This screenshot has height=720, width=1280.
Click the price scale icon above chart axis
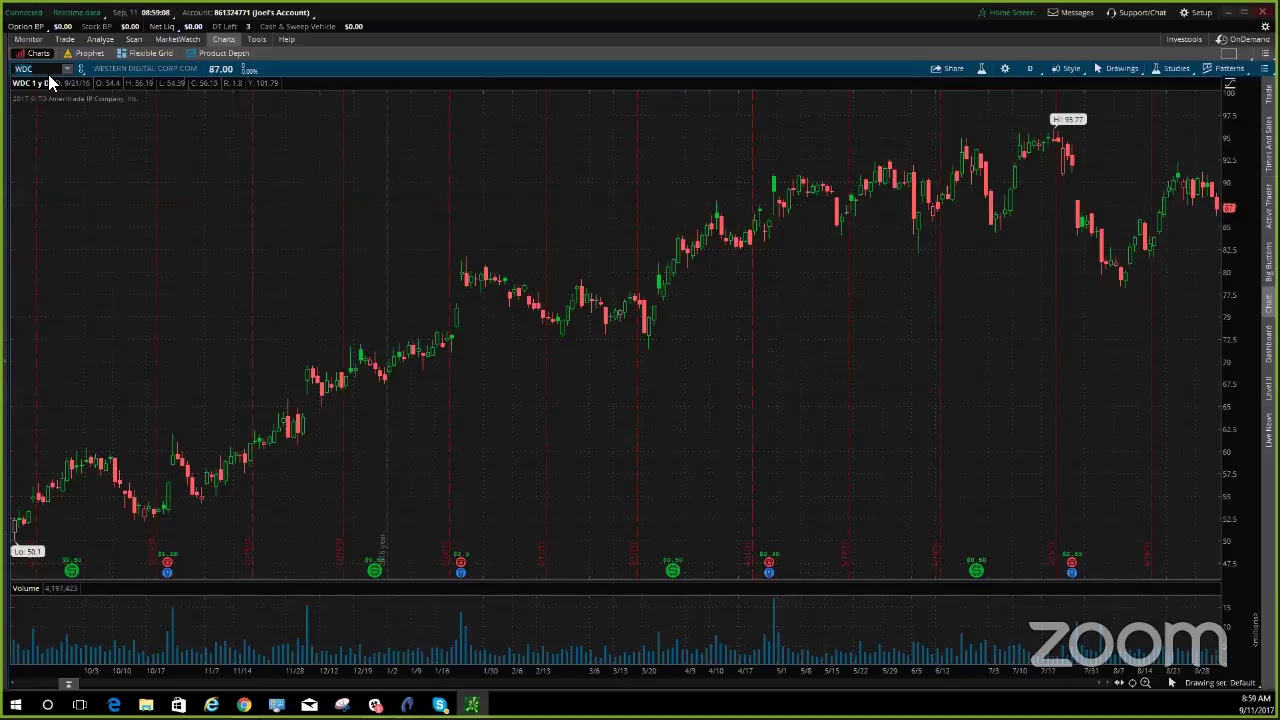click(x=1230, y=86)
